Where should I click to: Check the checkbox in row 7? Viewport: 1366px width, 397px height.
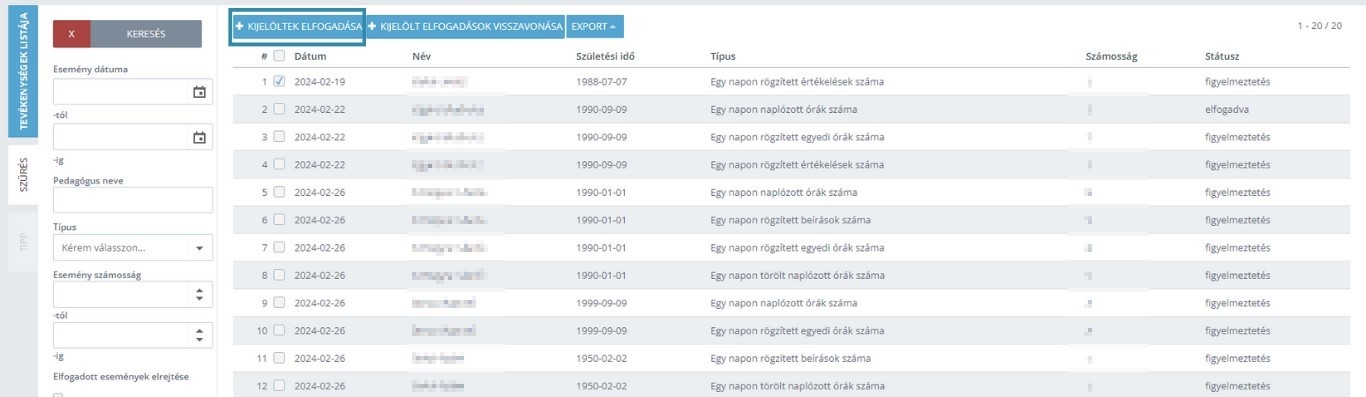point(279,247)
